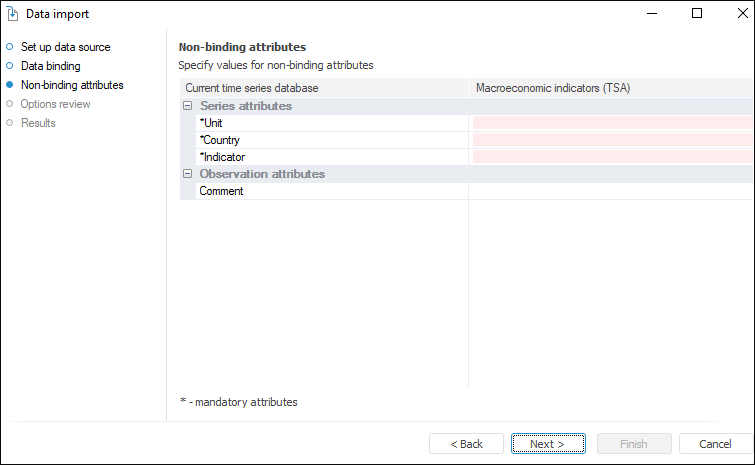This screenshot has height=465, width=755.
Task: Select the Unit attribute row label
Action: tap(211, 123)
